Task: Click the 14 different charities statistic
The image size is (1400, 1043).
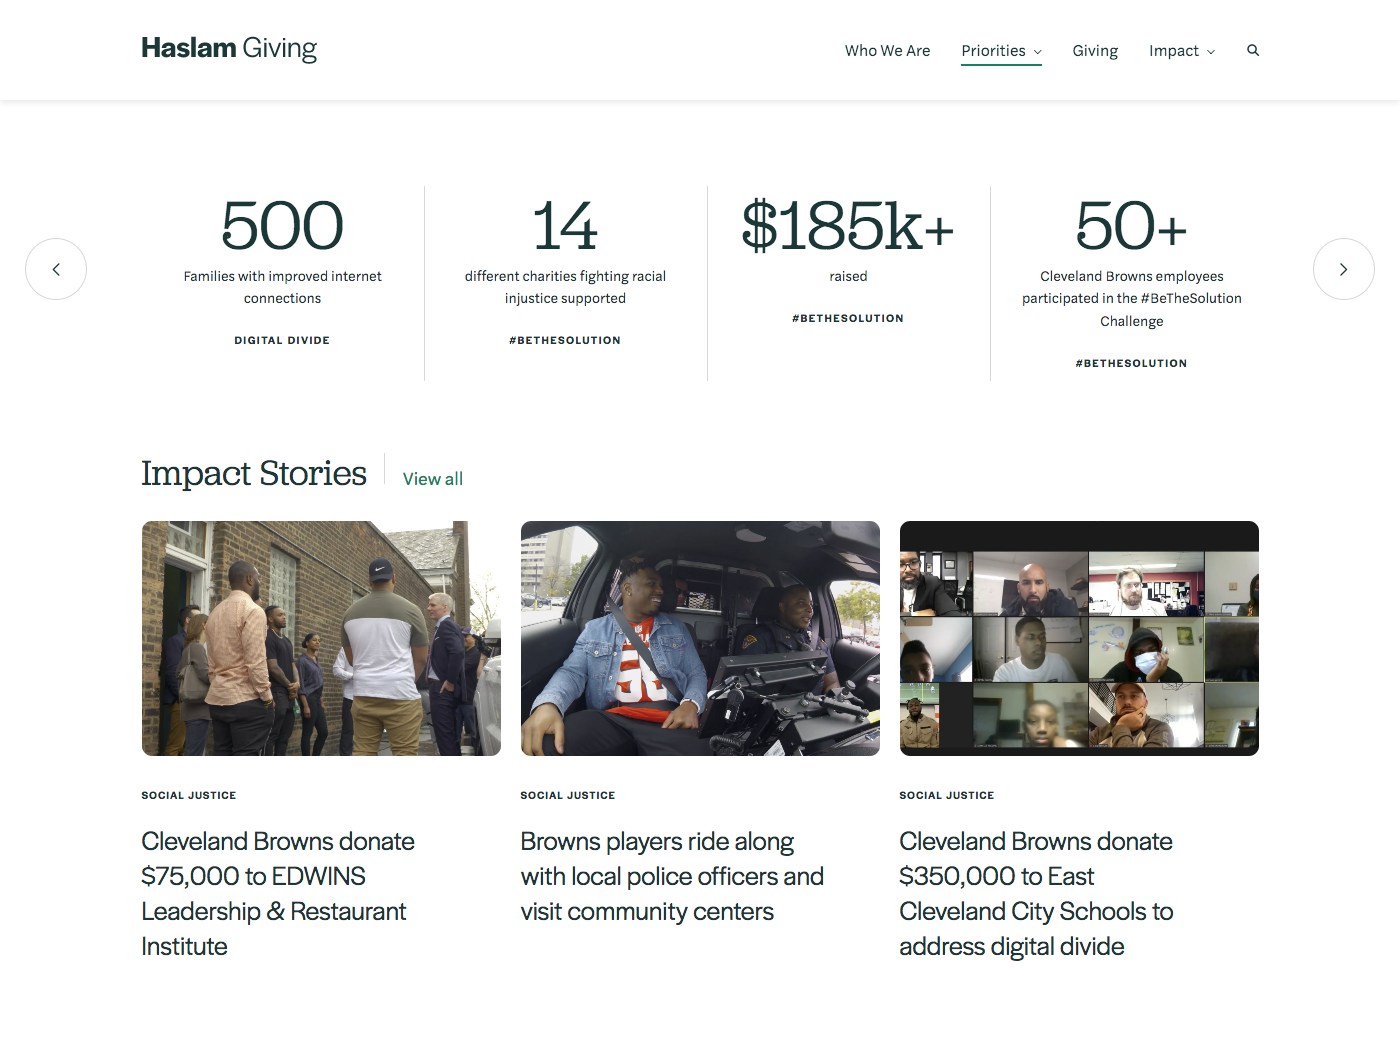Action: click(x=565, y=227)
